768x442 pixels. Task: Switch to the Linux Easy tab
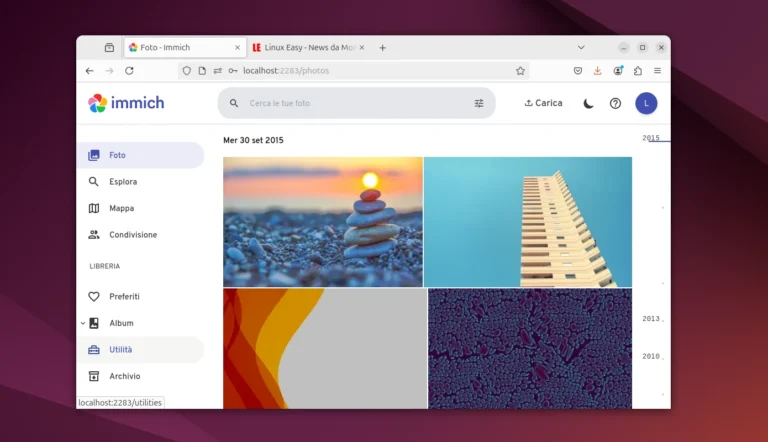[305, 47]
